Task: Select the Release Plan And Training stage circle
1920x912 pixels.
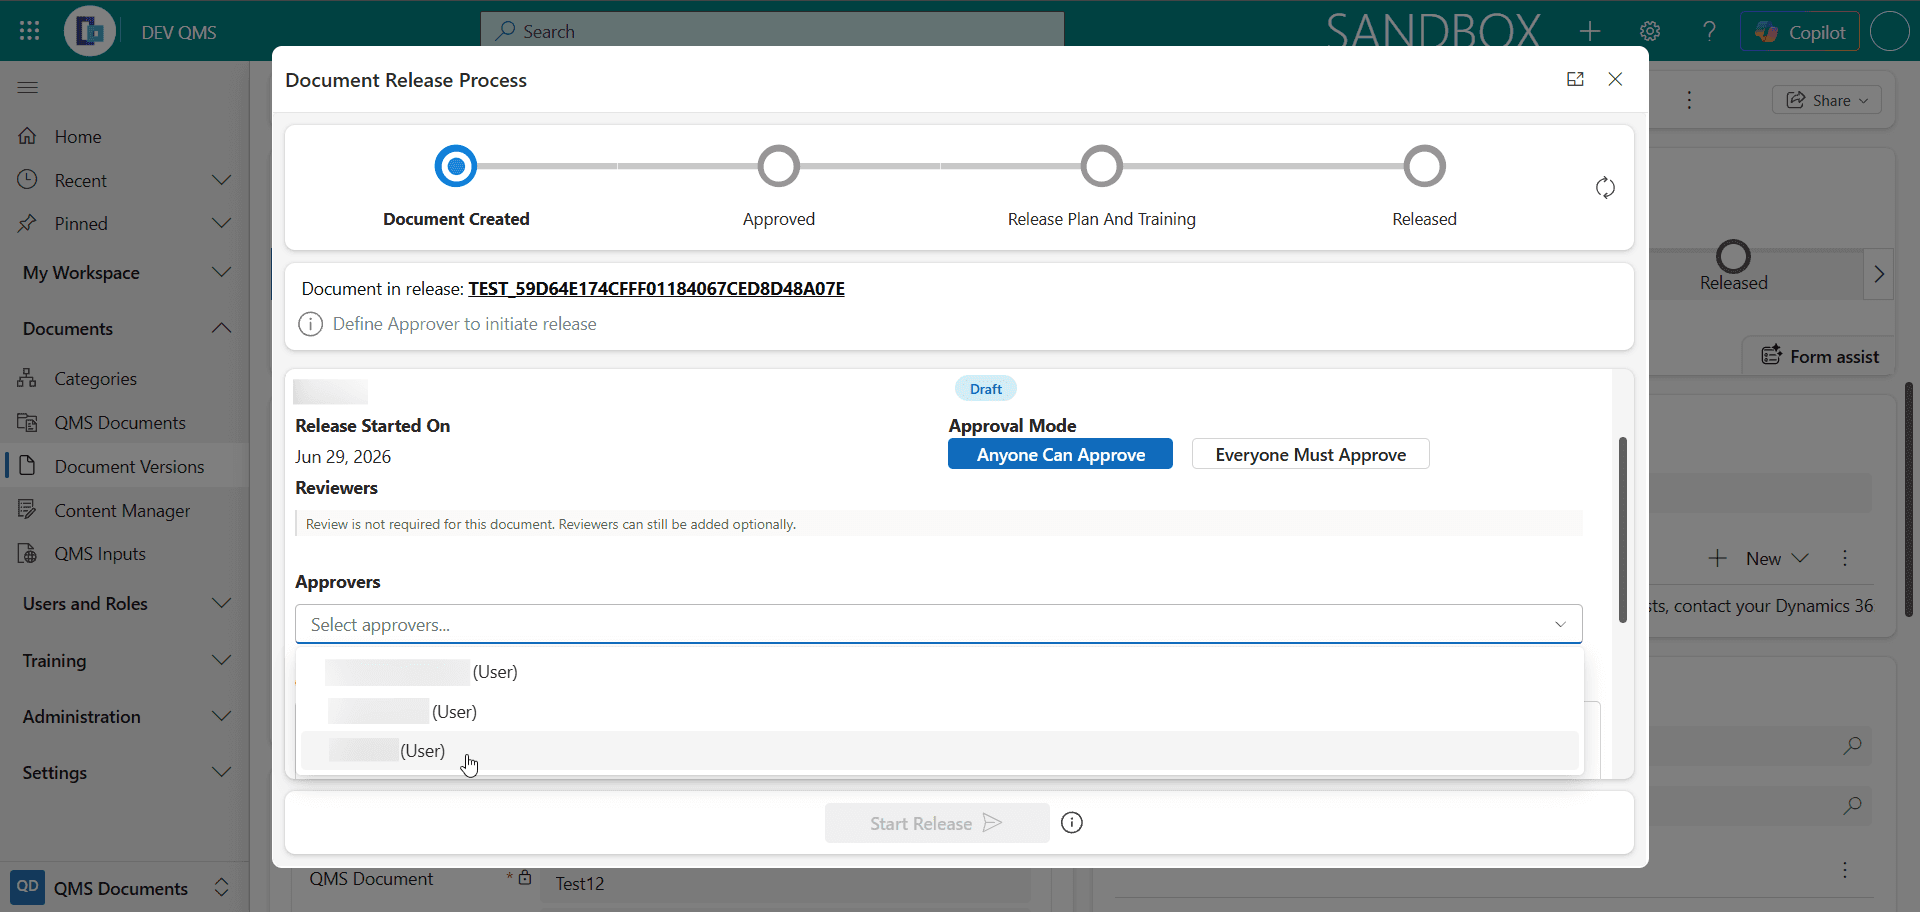Action: point(1102,166)
